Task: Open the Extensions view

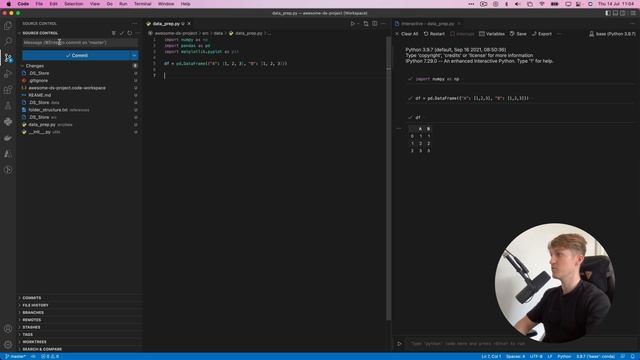Action: (8, 90)
